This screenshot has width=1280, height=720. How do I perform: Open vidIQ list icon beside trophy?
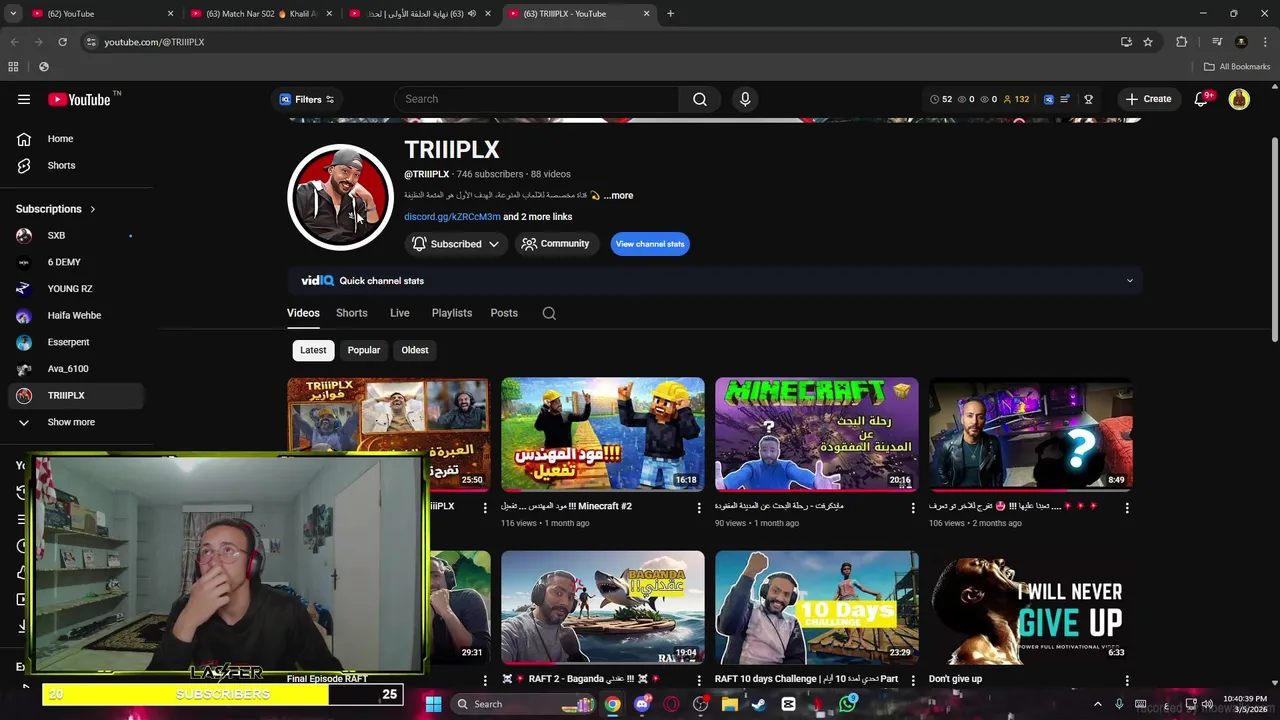coord(1065,99)
